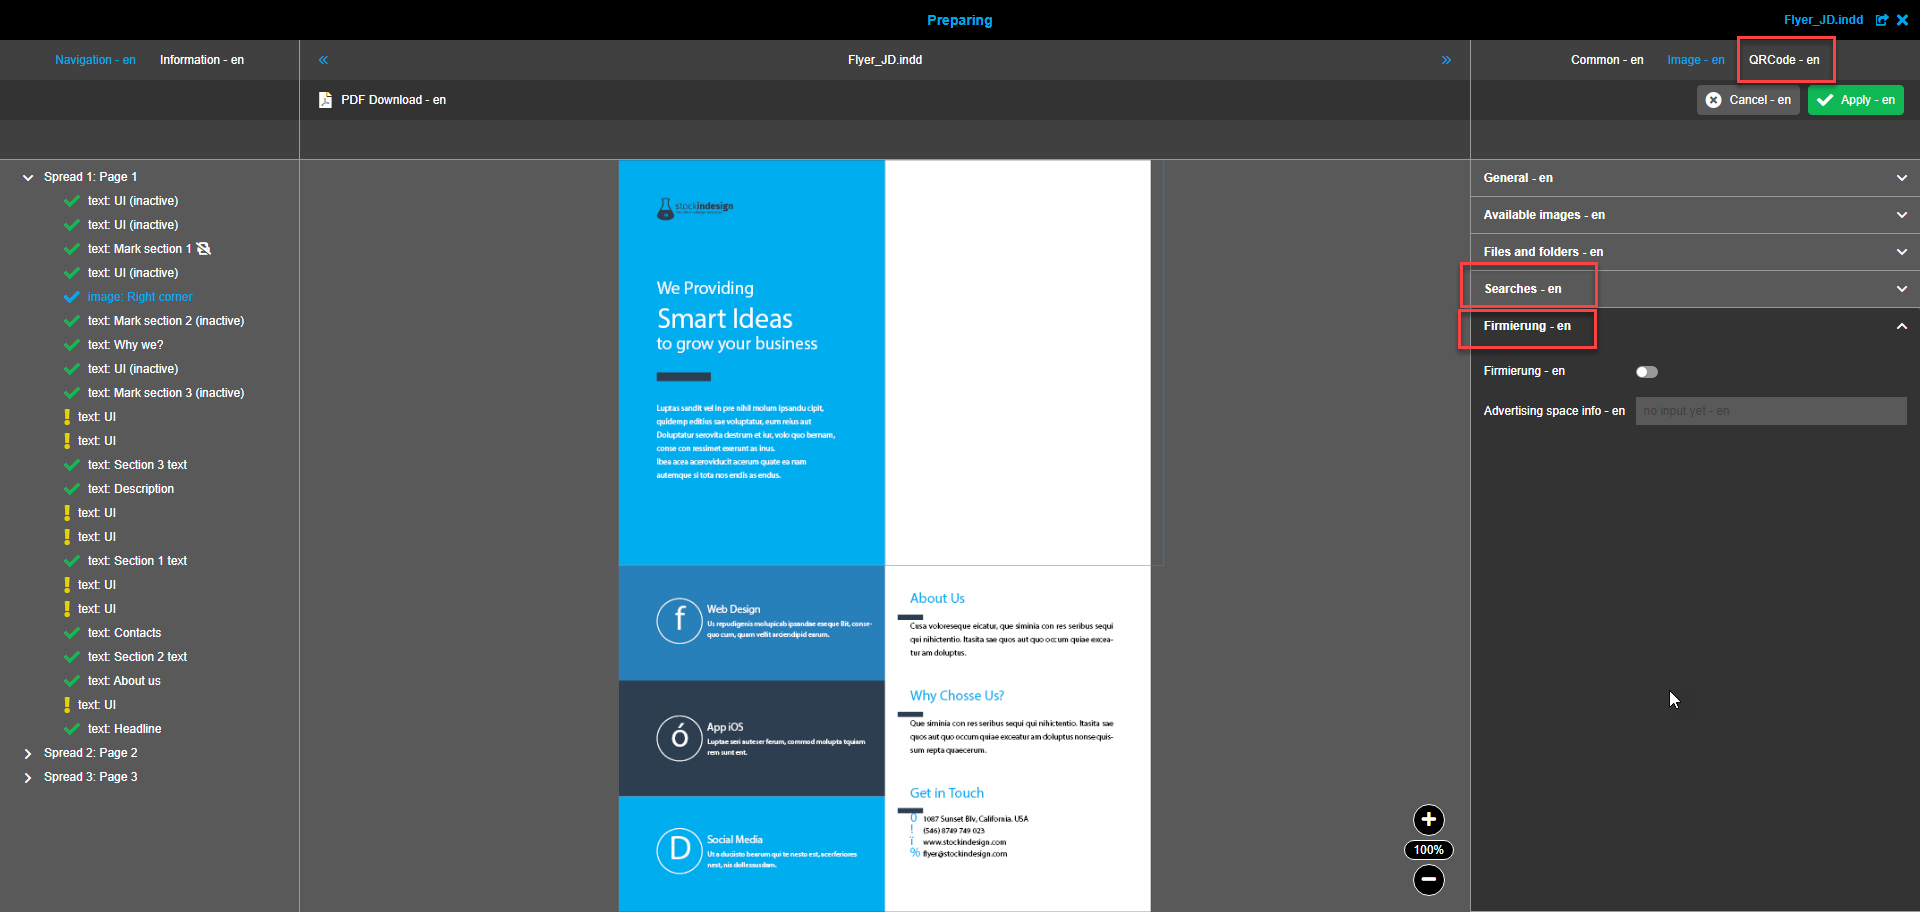This screenshot has height=912, width=1920.
Task: Click the zoom-in plus icon
Action: tap(1428, 820)
